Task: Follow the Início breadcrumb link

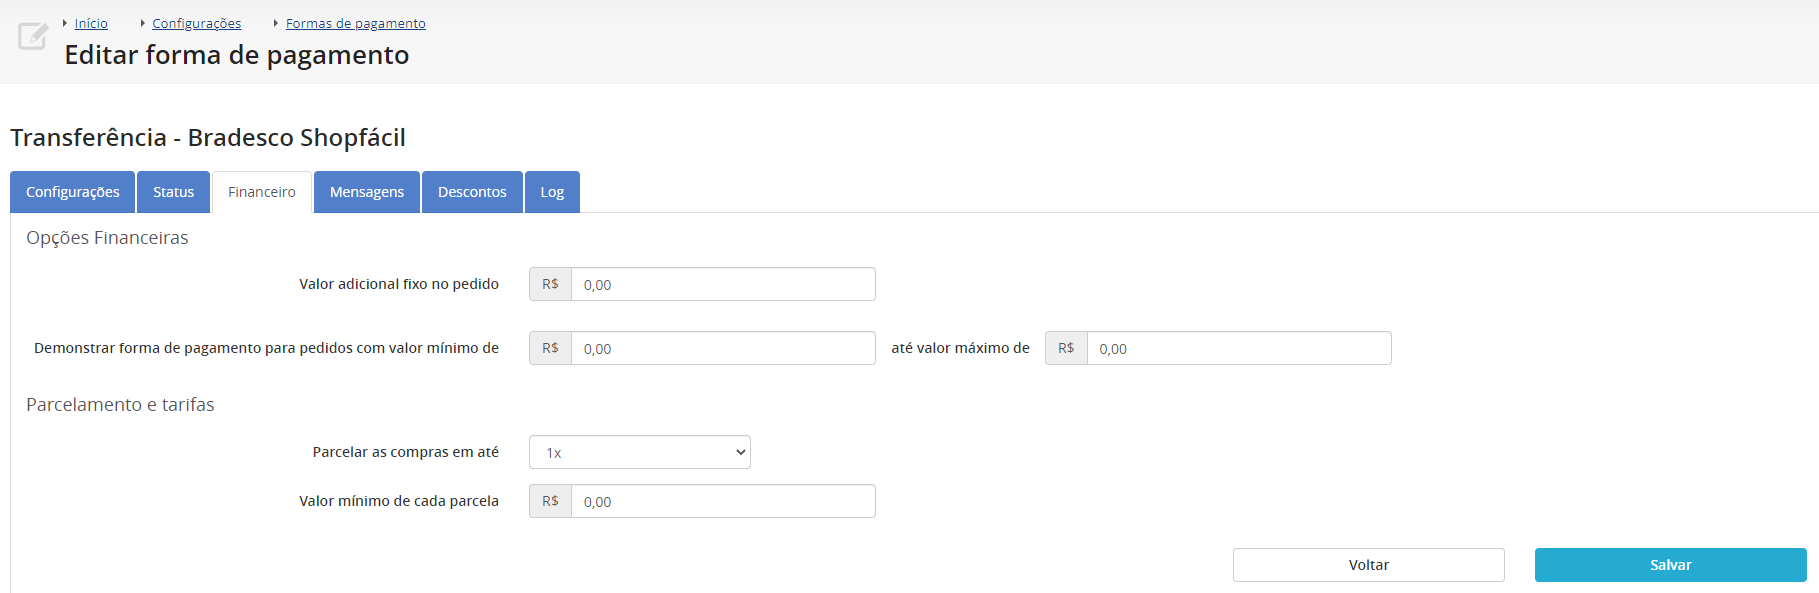Action: click(x=91, y=23)
